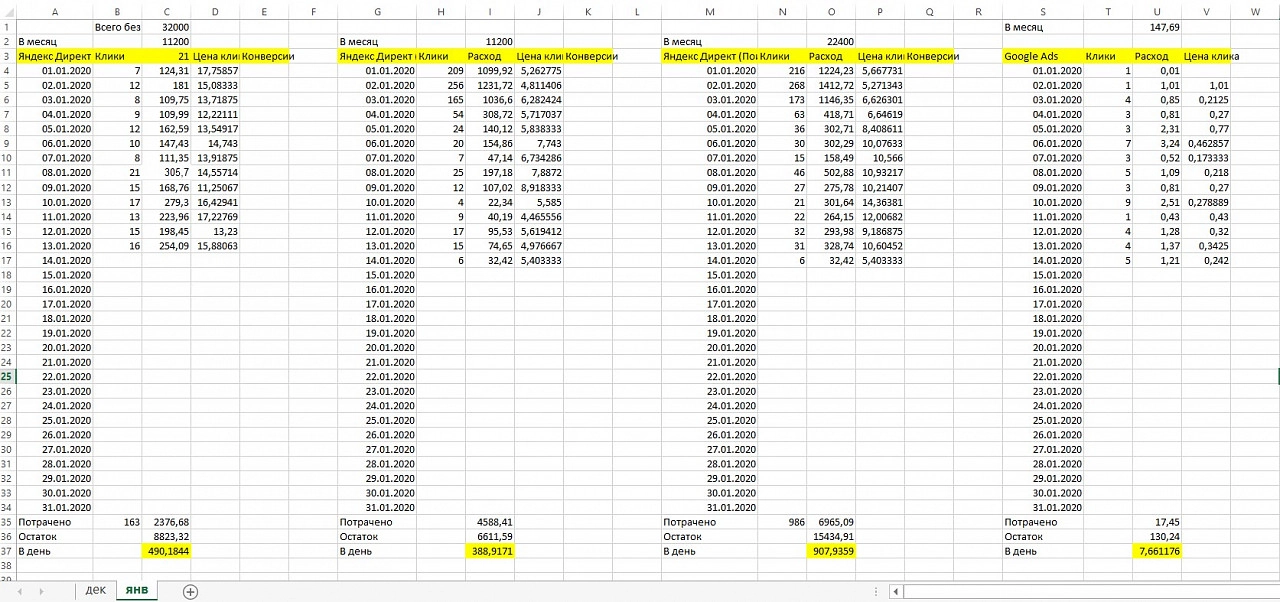
Task: Select the cell containing 32000
Action: (x=166, y=27)
